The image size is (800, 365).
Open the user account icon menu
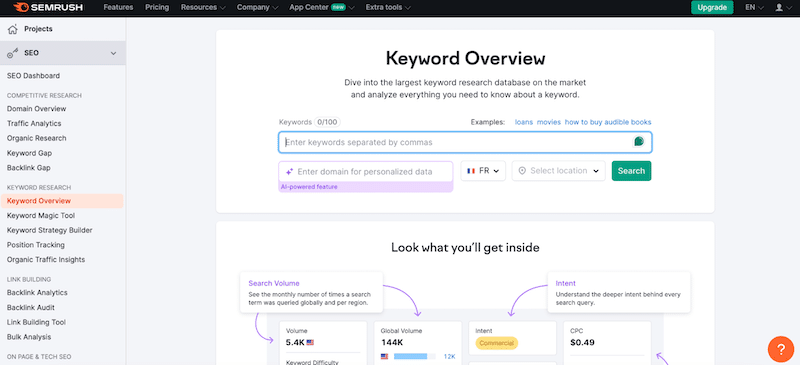(782, 8)
